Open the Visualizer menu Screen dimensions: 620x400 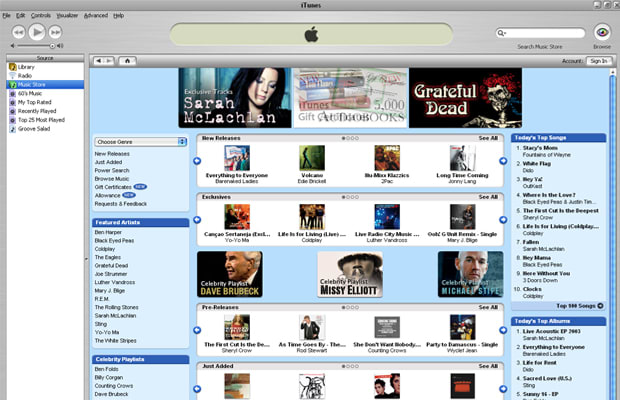point(67,15)
